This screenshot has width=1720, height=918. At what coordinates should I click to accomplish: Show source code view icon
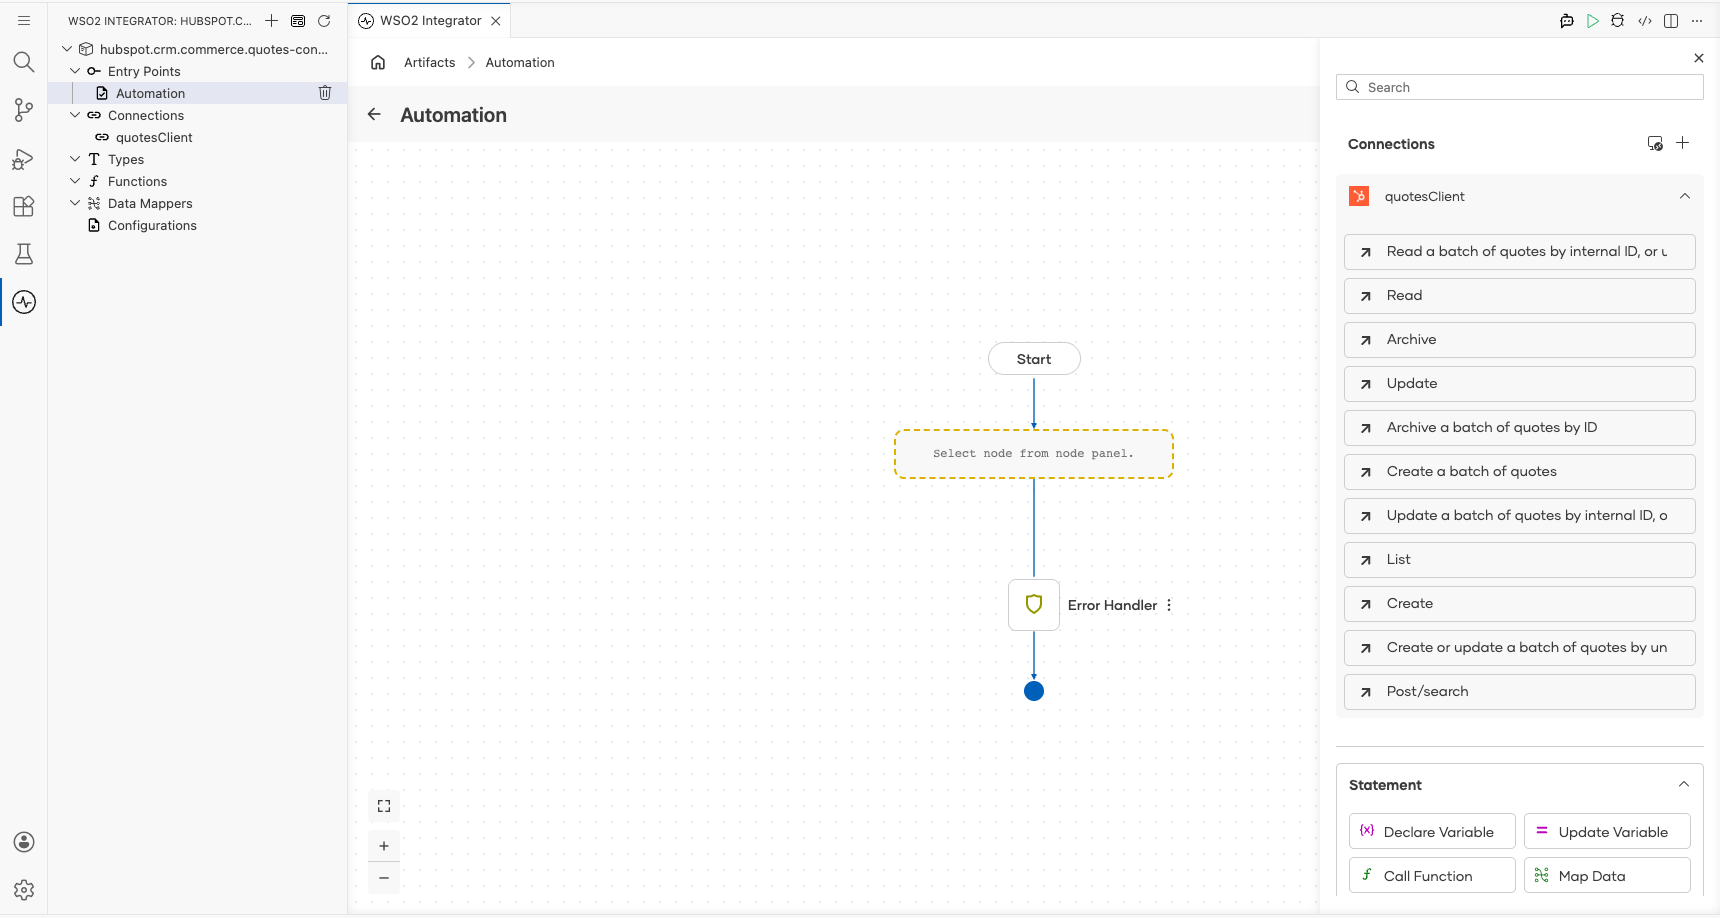[x=1645, y=20]
